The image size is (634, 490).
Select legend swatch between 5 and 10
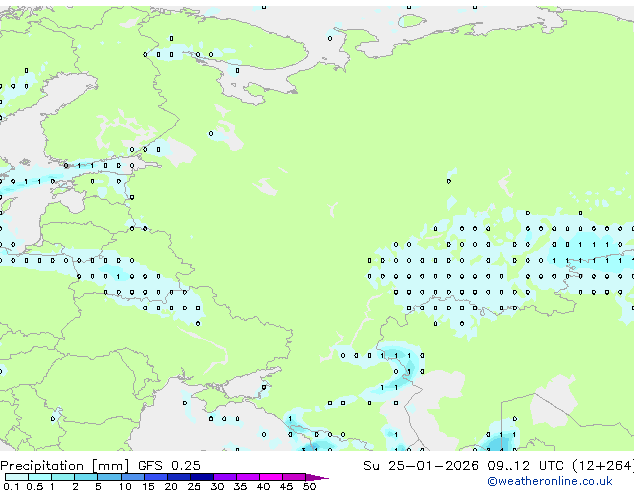pos(109,477)
